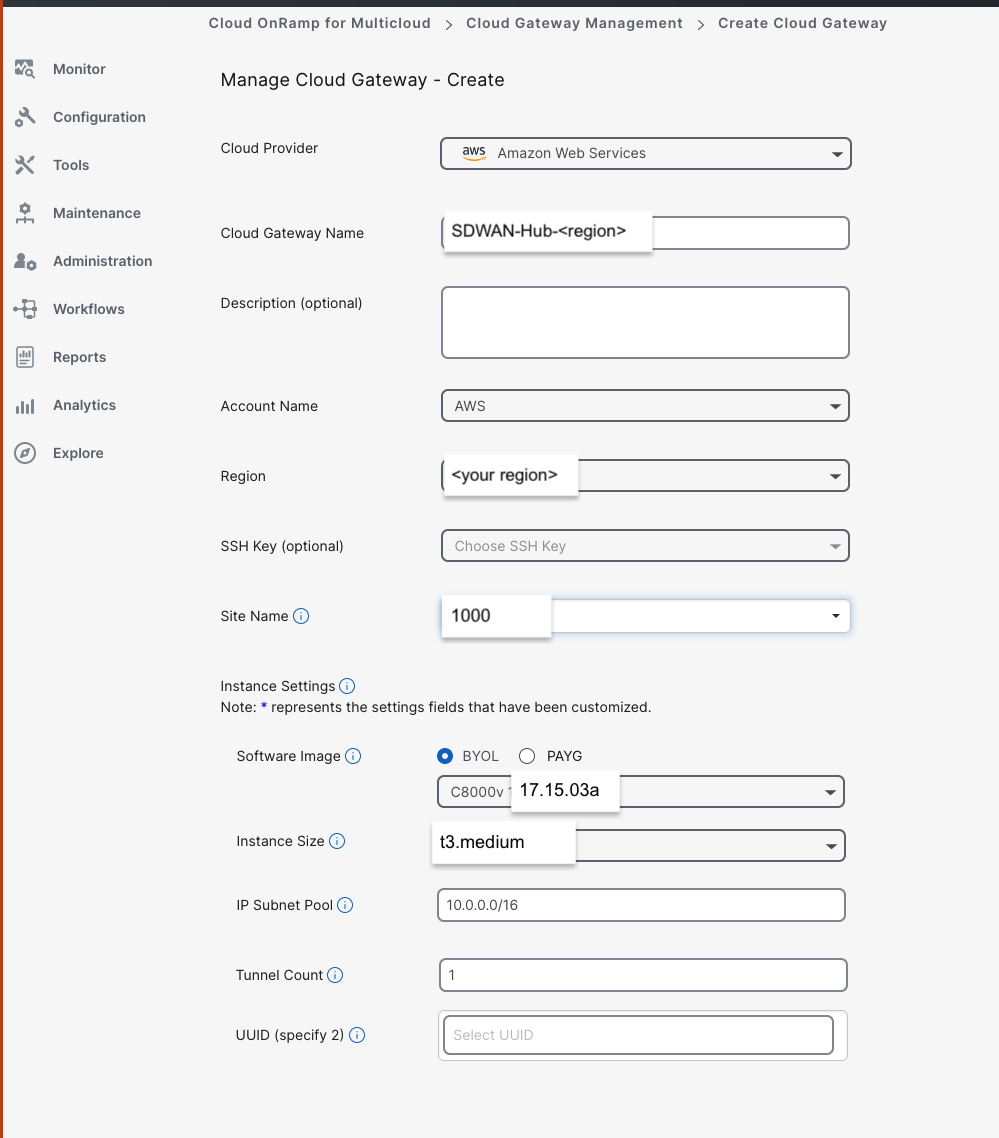The height and width of the screenshot is (1138, 999).
Task: Click the IP Subnet Pool field
Action: coord(641,905)
